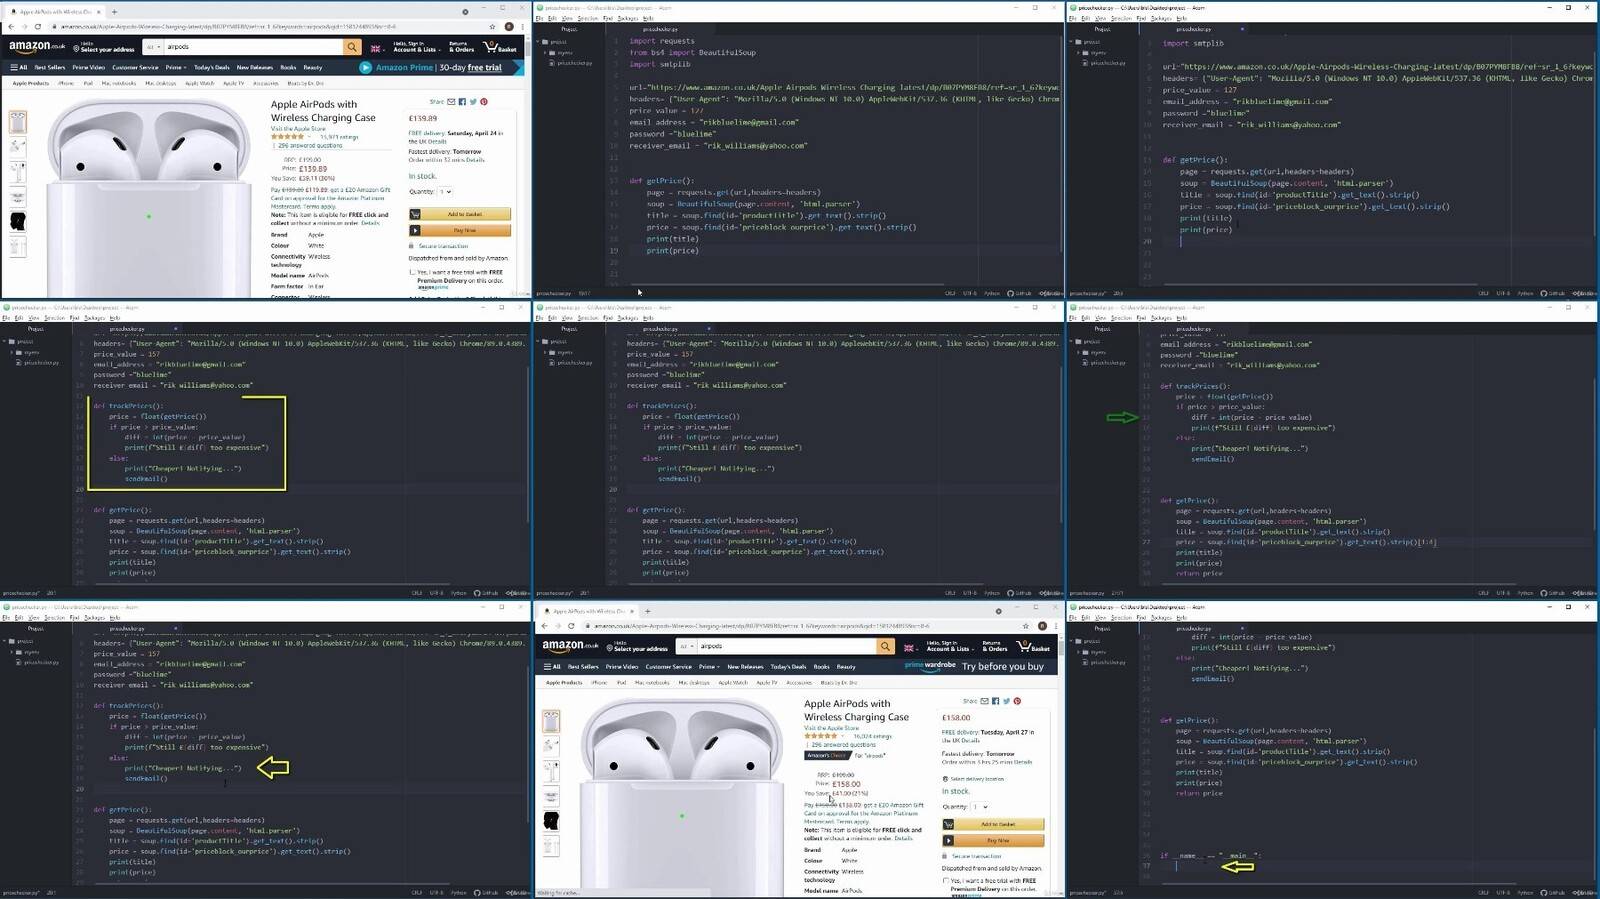Open Returns & Orders in the bottom-middle Amazon window
The width and height of the screenshot is (1600, 899).
tap(994, 647)
